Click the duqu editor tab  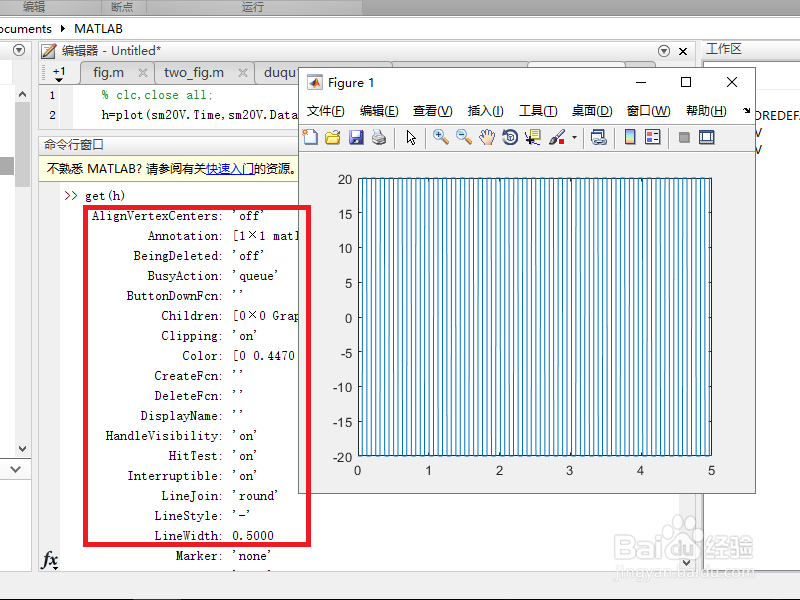click(280, 72)
